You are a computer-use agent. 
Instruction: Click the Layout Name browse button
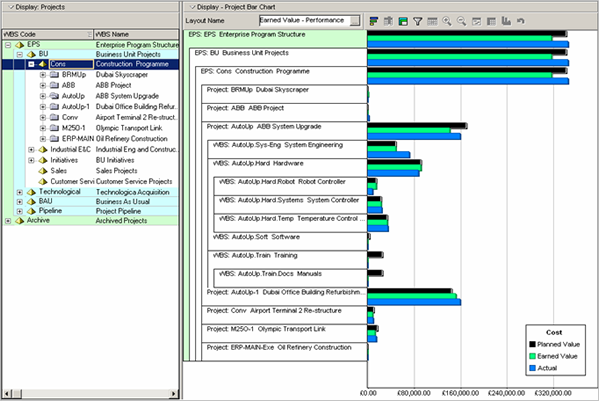point(355,21)
